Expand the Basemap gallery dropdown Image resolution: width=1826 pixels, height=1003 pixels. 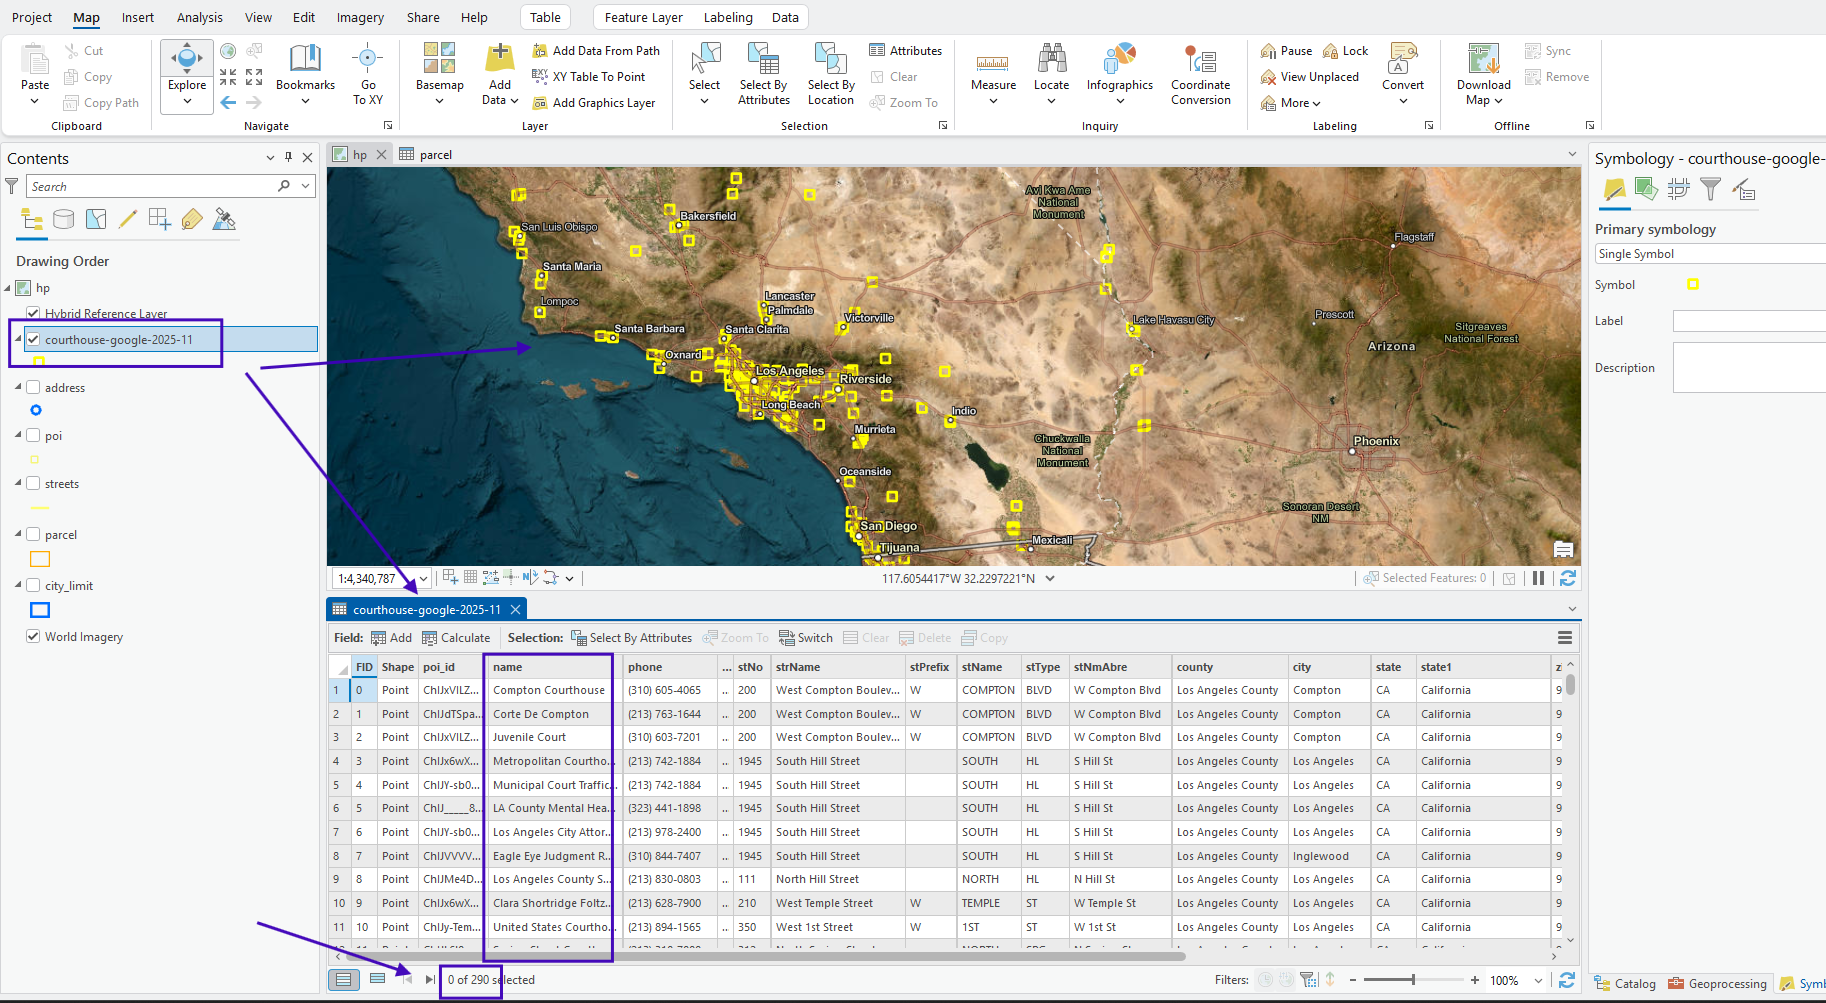pyautogui.click(x=439, y=100)
